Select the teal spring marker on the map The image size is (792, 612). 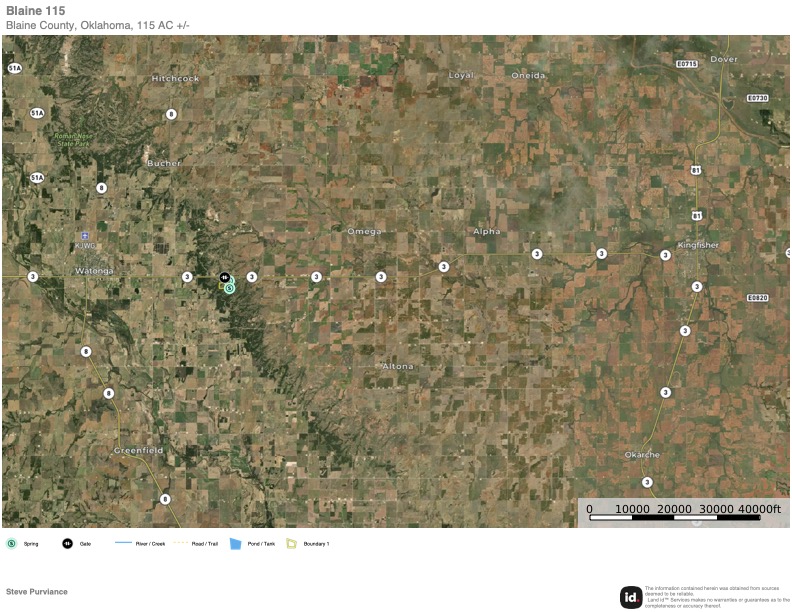(x=229, y=288)
